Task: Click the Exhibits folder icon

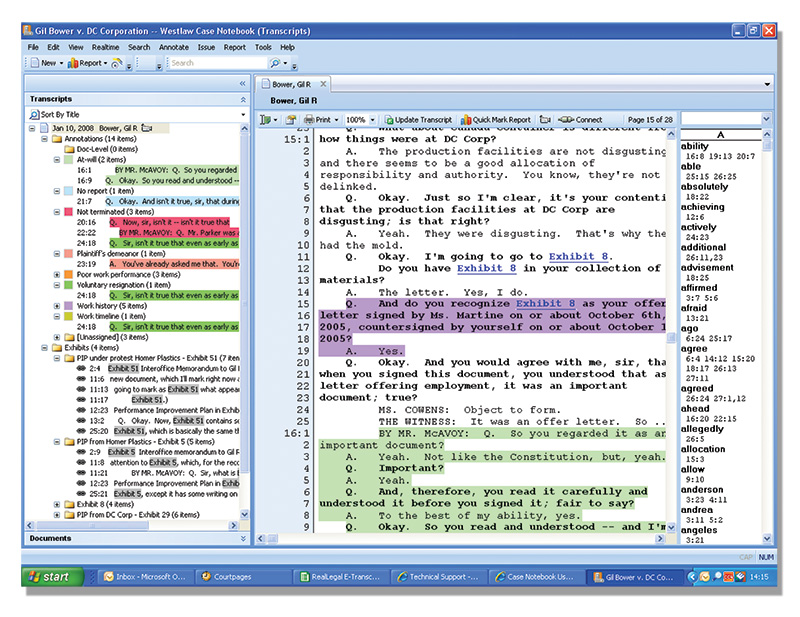Action: click(57, 348)
